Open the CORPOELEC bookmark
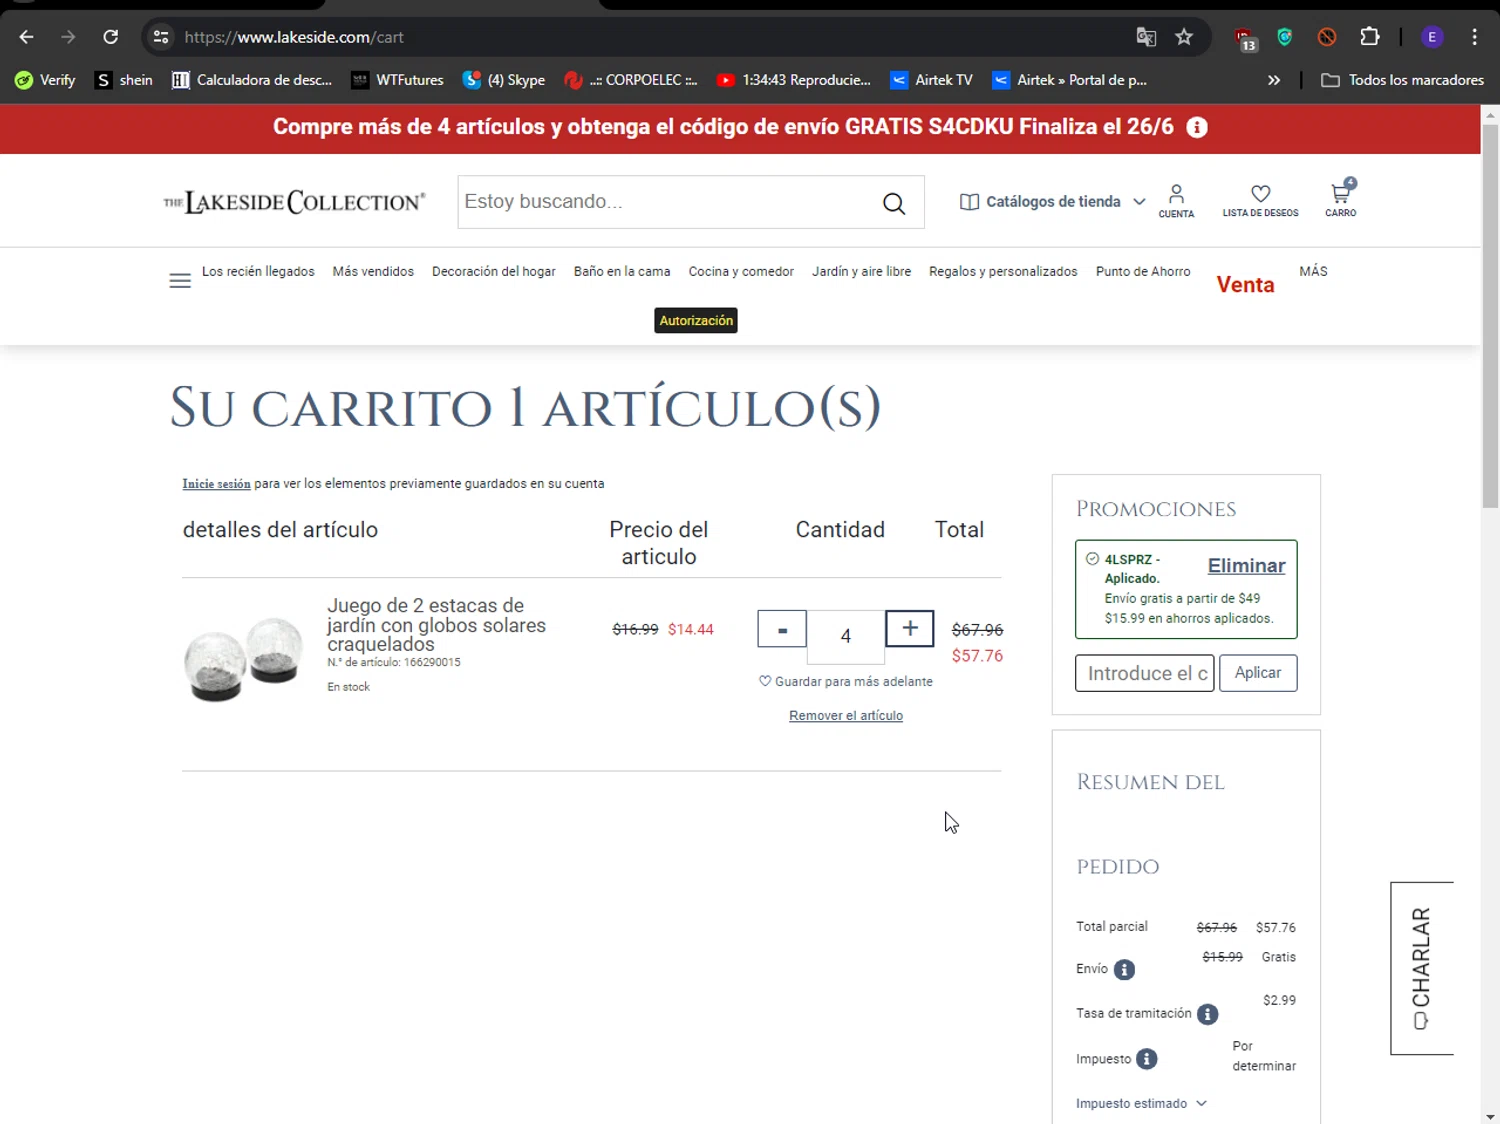The height and width of the screenshot is (1124, 1500). [x=631, y=80]
